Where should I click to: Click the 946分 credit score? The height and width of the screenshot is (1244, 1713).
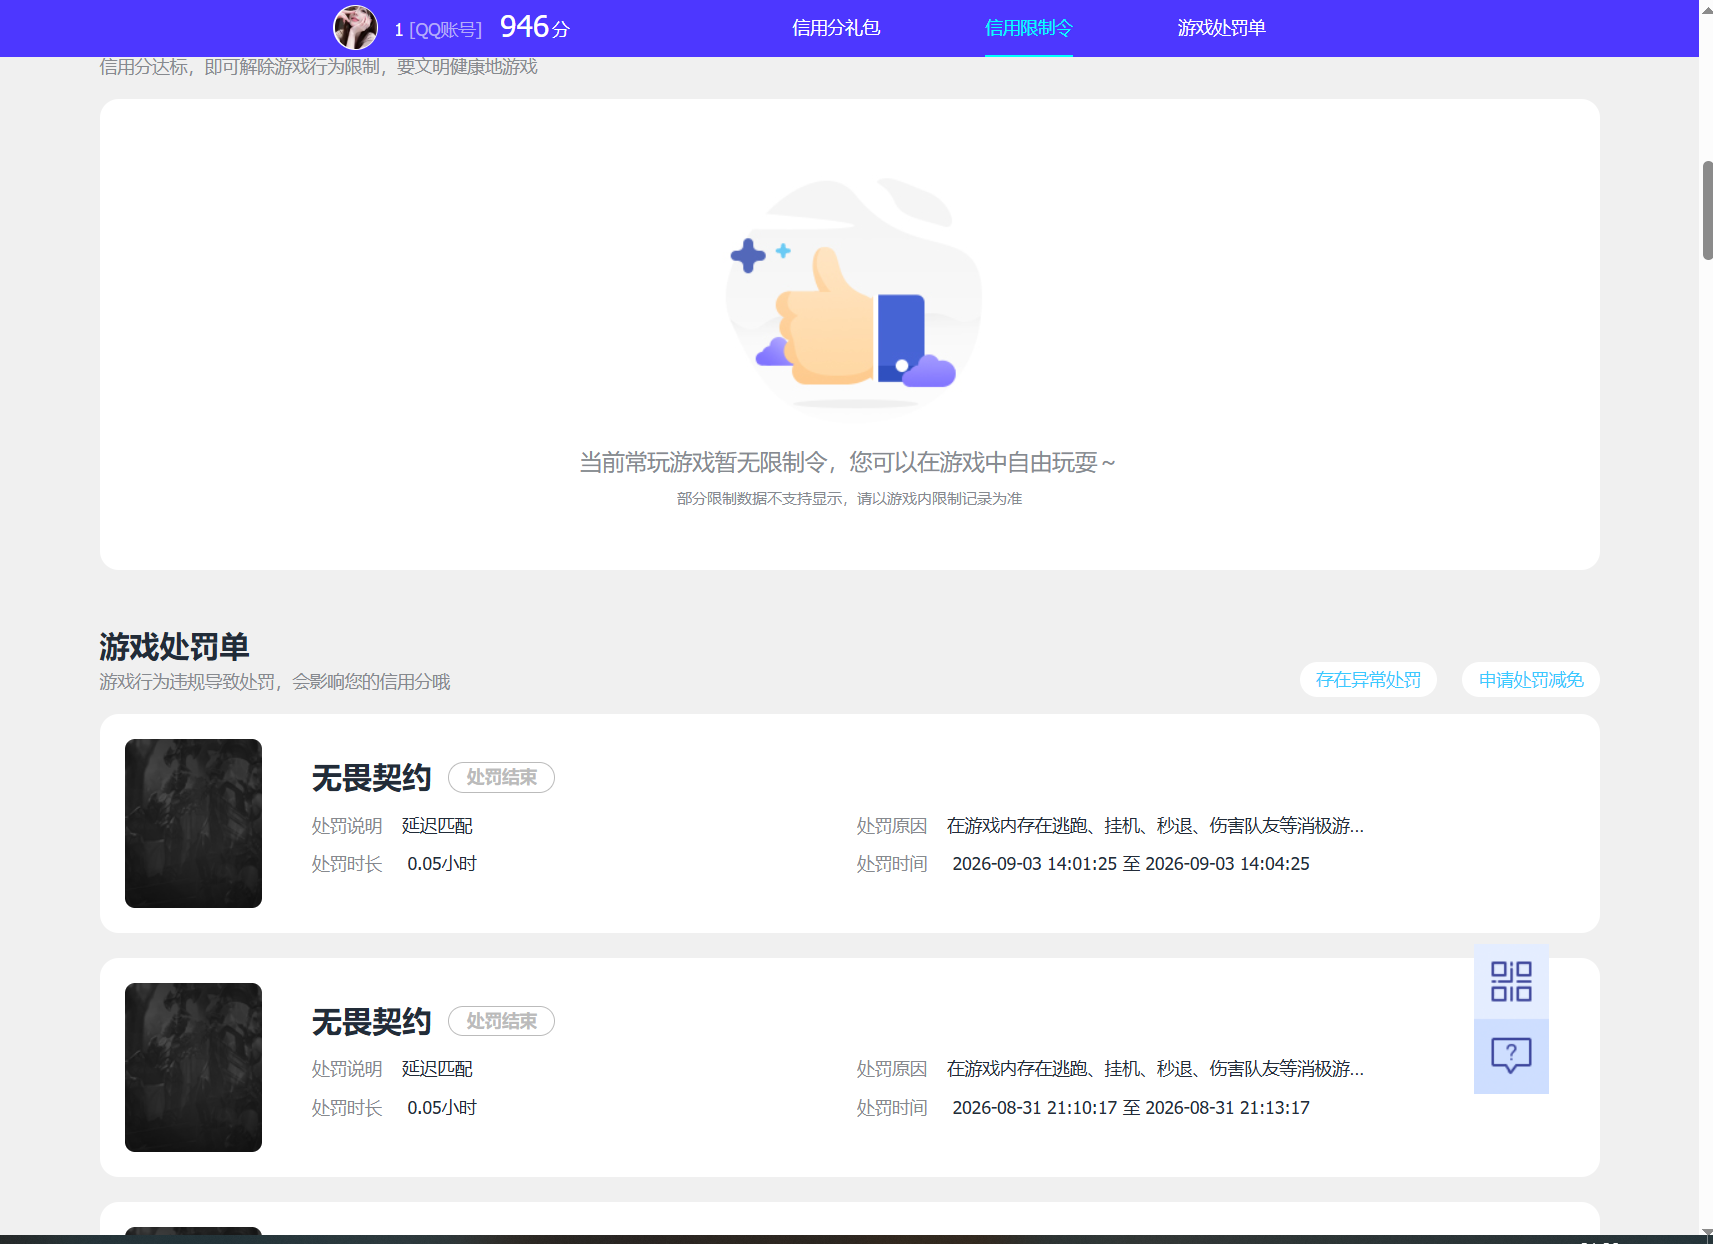534,27
